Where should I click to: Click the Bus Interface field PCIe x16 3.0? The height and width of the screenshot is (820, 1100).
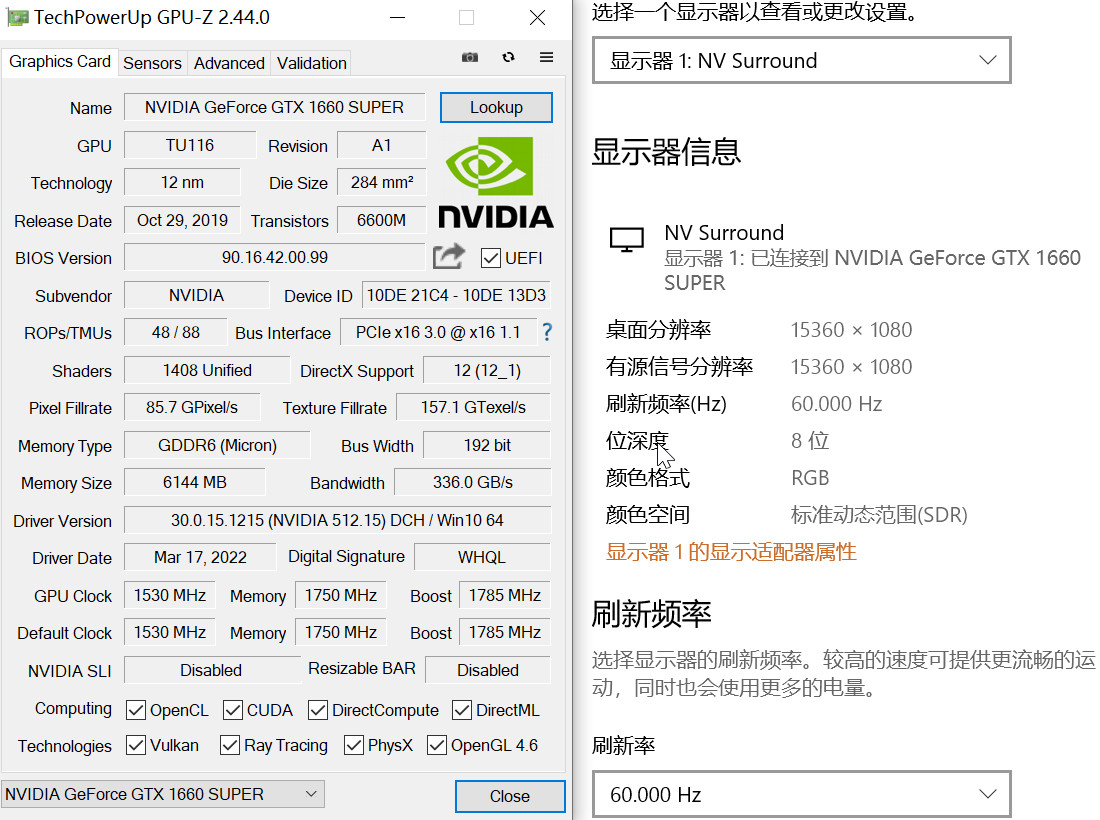coord(438,332)
